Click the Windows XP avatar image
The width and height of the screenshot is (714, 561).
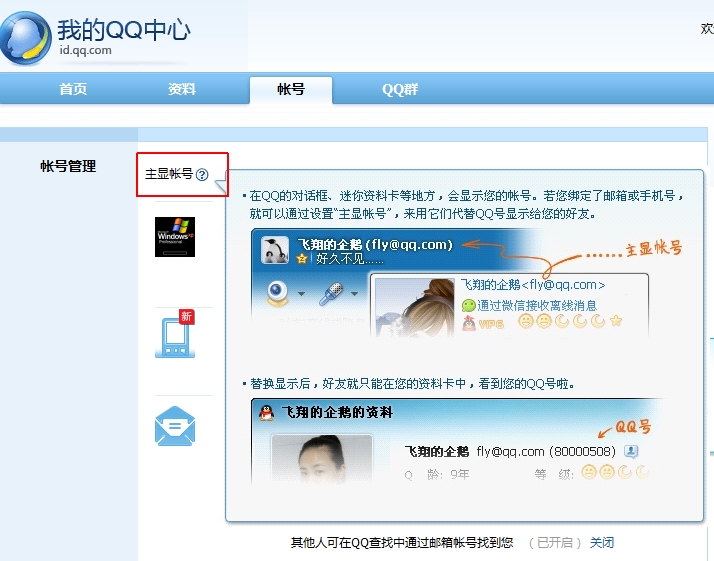[x=175, y=237]
